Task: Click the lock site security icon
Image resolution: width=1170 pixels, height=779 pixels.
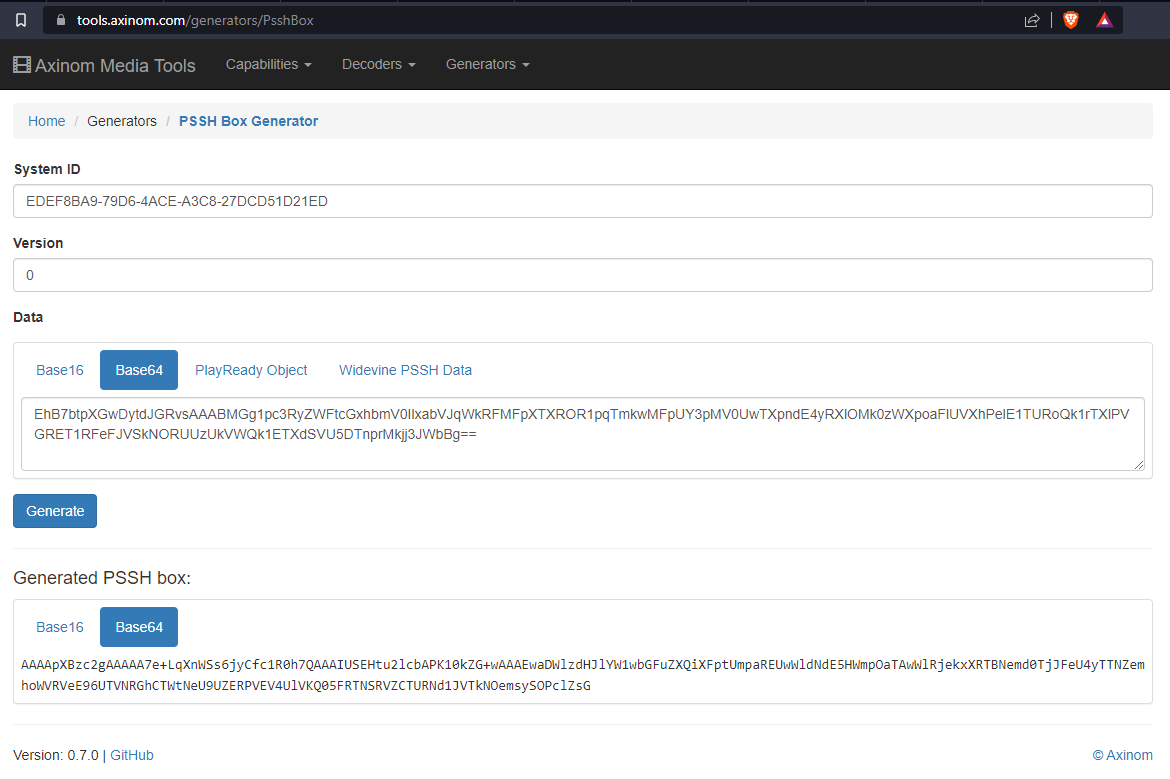Action: tap(61, 20)
